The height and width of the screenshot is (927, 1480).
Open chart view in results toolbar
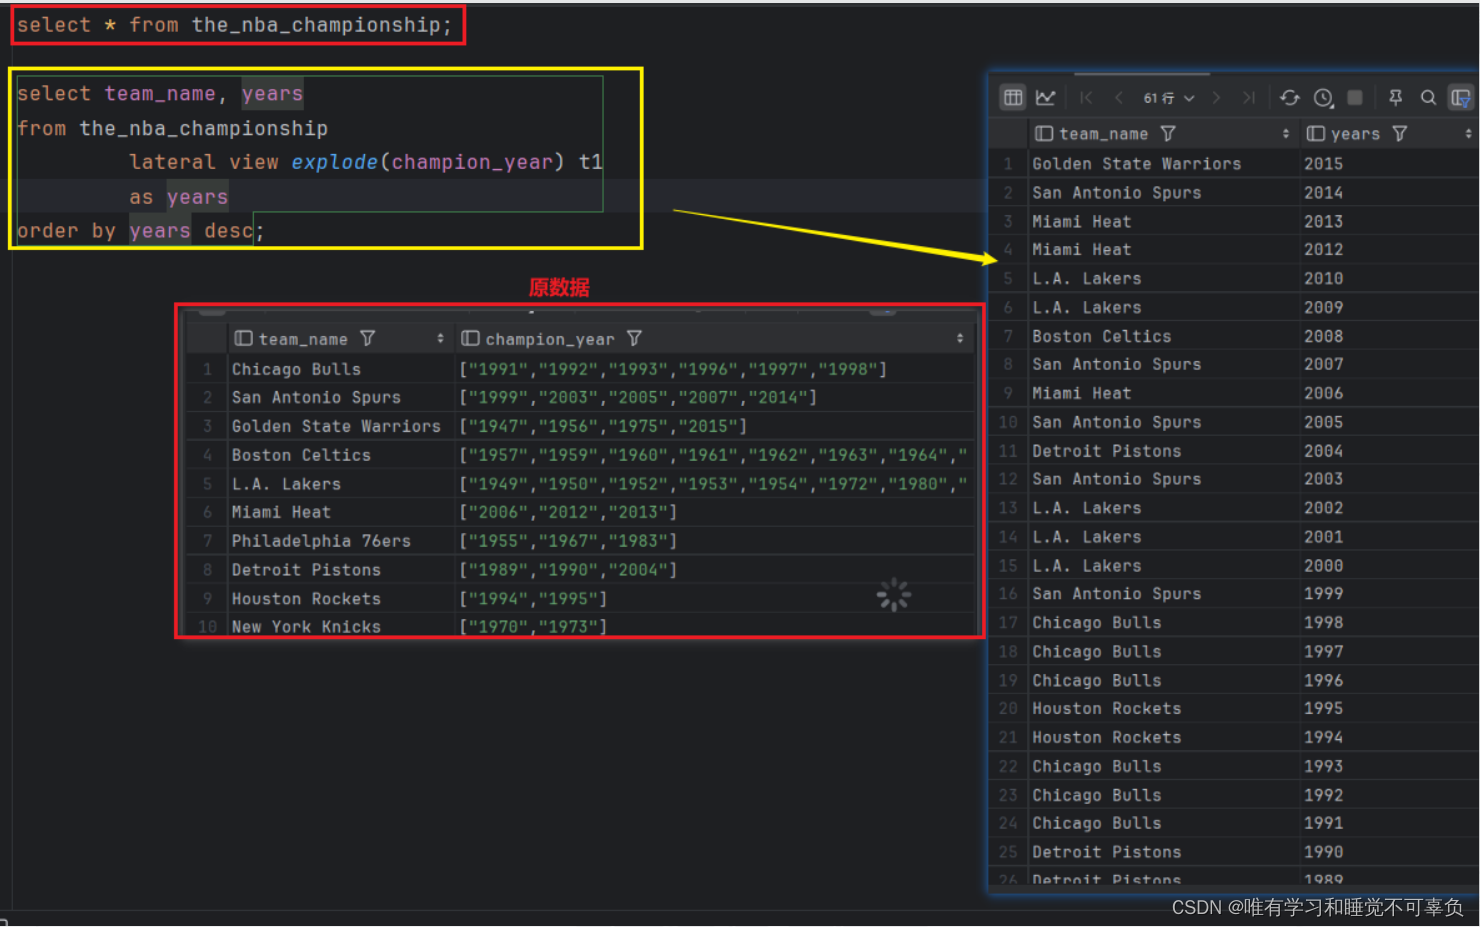pyautogui.click(x=1045, y=97)
